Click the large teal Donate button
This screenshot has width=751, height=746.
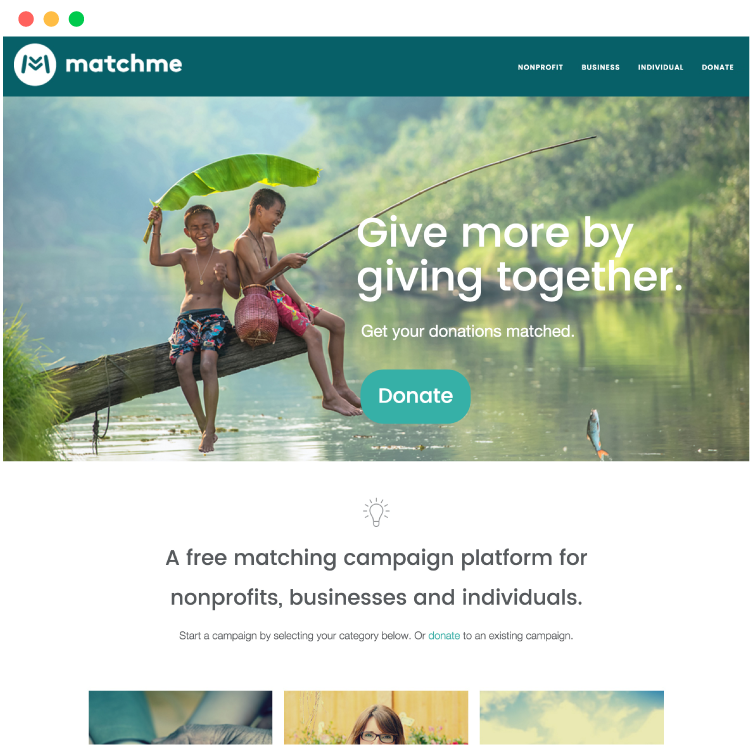[415, 396]
